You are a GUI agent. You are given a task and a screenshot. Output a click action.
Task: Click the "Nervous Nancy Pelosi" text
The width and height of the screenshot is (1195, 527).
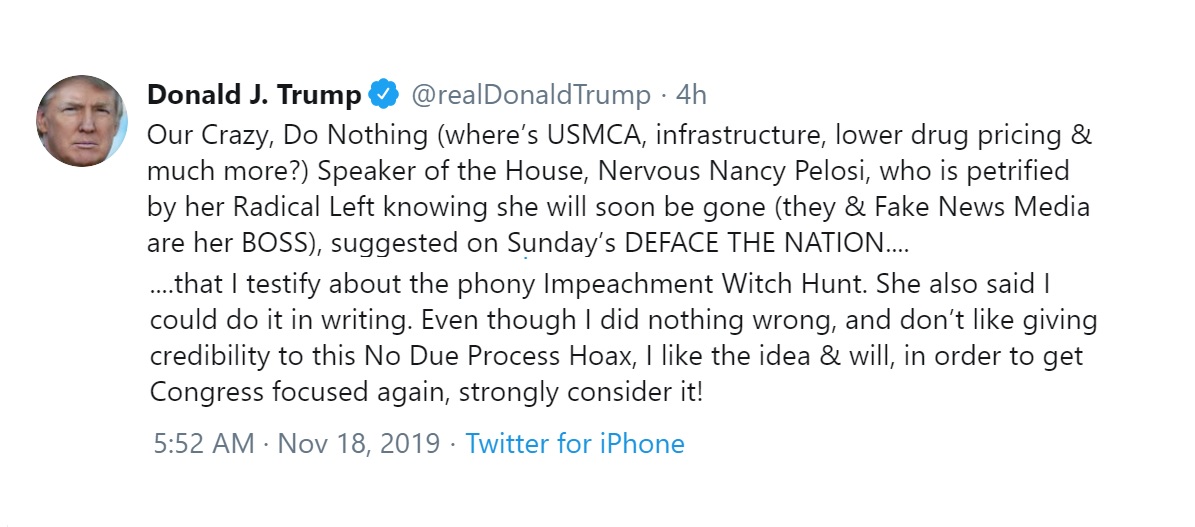point(732,172)
